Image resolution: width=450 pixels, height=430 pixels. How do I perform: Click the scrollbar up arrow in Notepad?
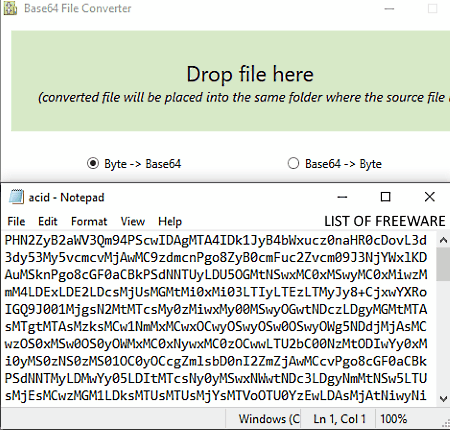click(x=443, y=240)
